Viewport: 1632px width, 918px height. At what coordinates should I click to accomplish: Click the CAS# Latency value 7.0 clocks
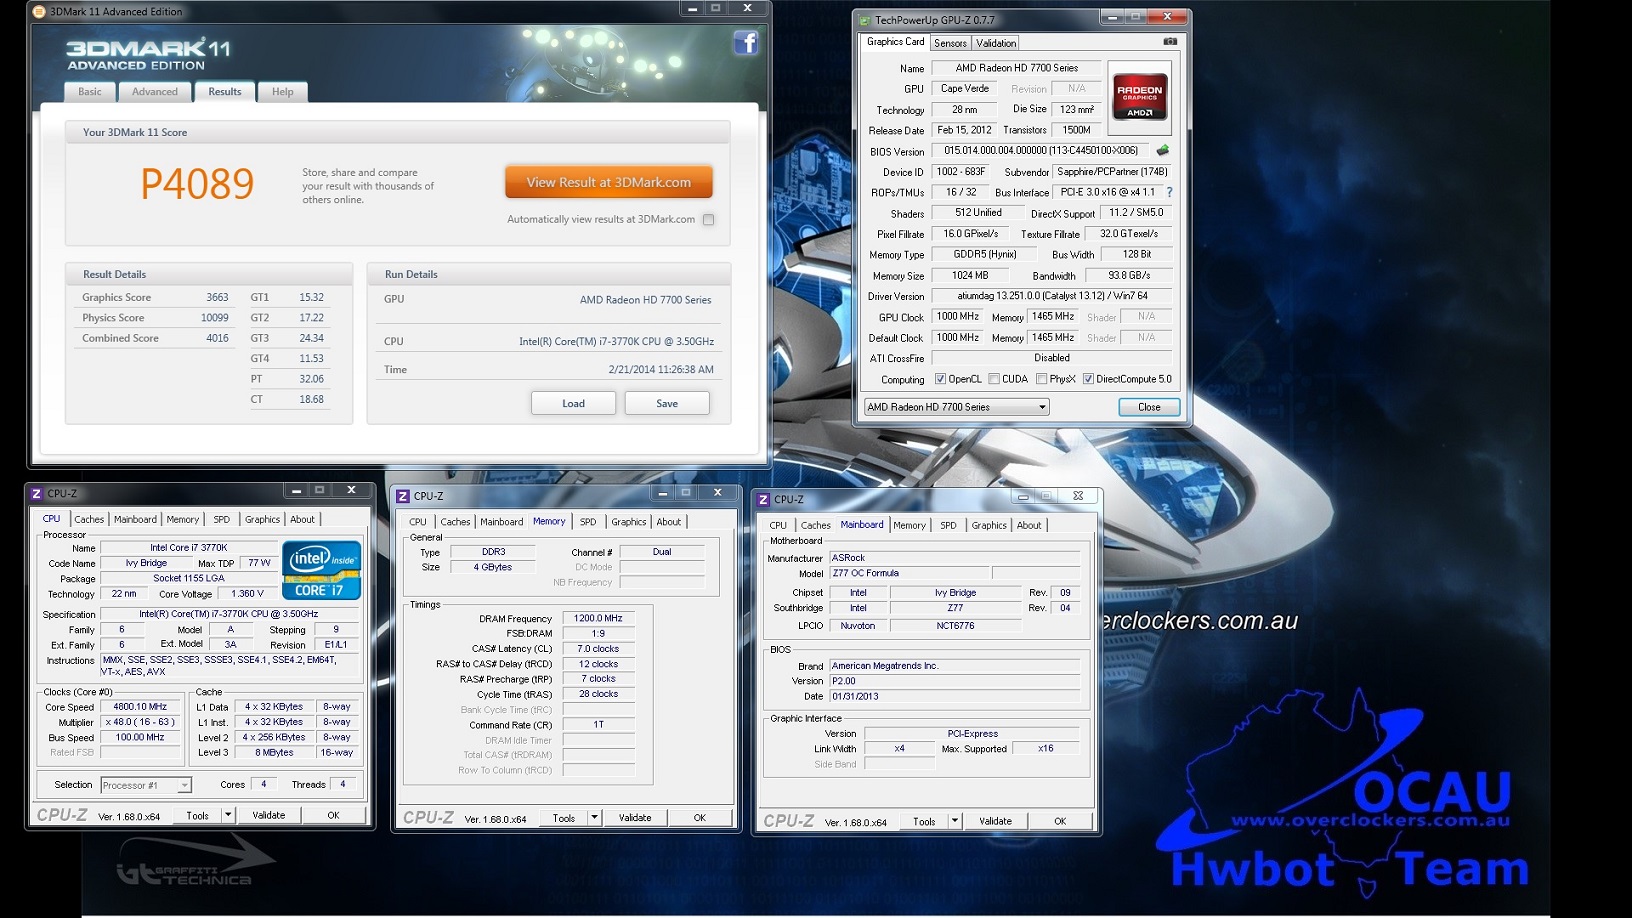(x=598, y=648)
